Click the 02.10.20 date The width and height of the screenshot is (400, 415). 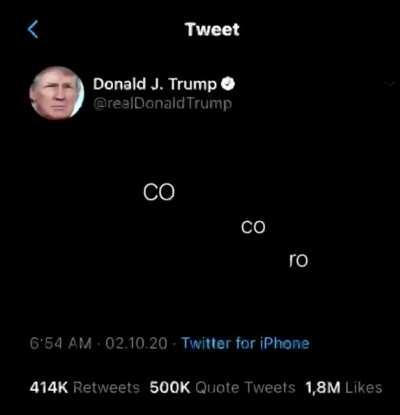pyautogui.click(x=136, y=343)
